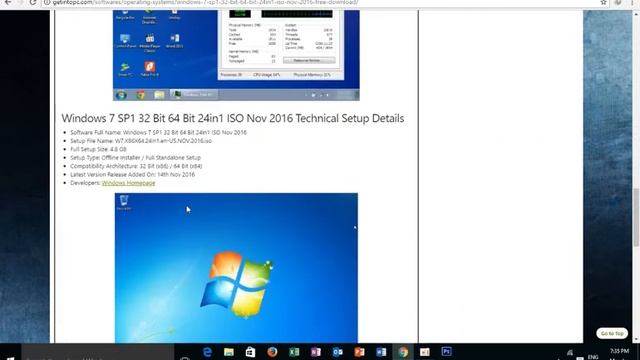This screenshot has width=640, height=360.
Task: Select the Compatibility Architecture line
Action: pos(136,166)
